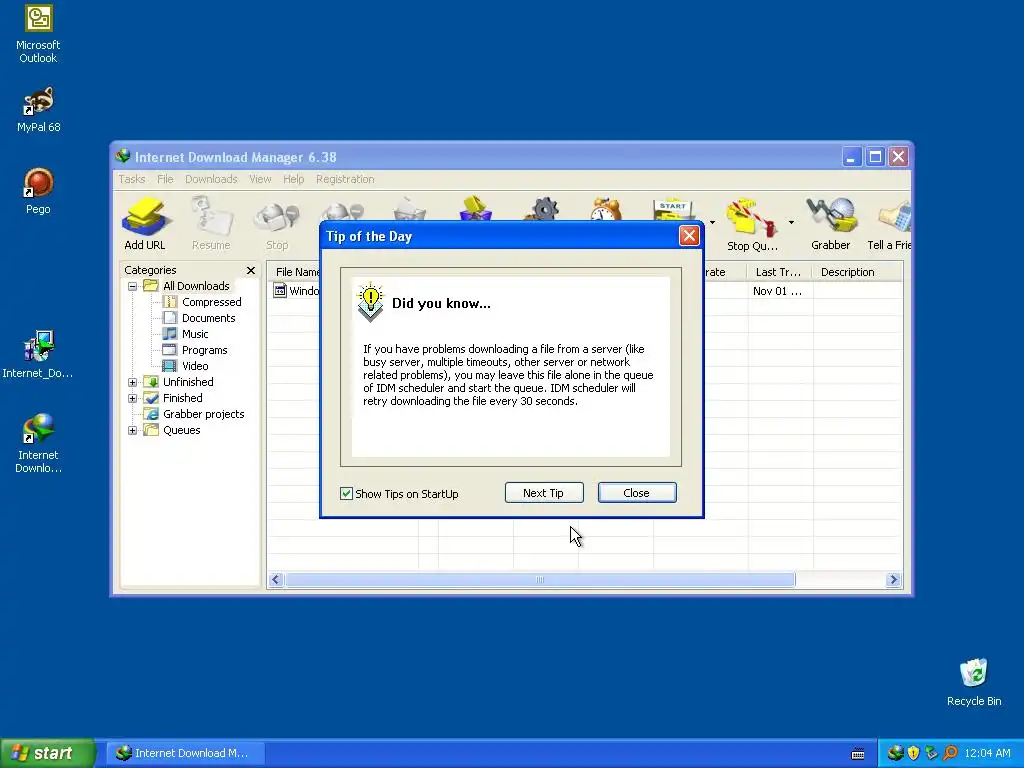This screenshot has height=768, width=1024.
Task: Click the Next Tip button
Action: tap(544, 493)
